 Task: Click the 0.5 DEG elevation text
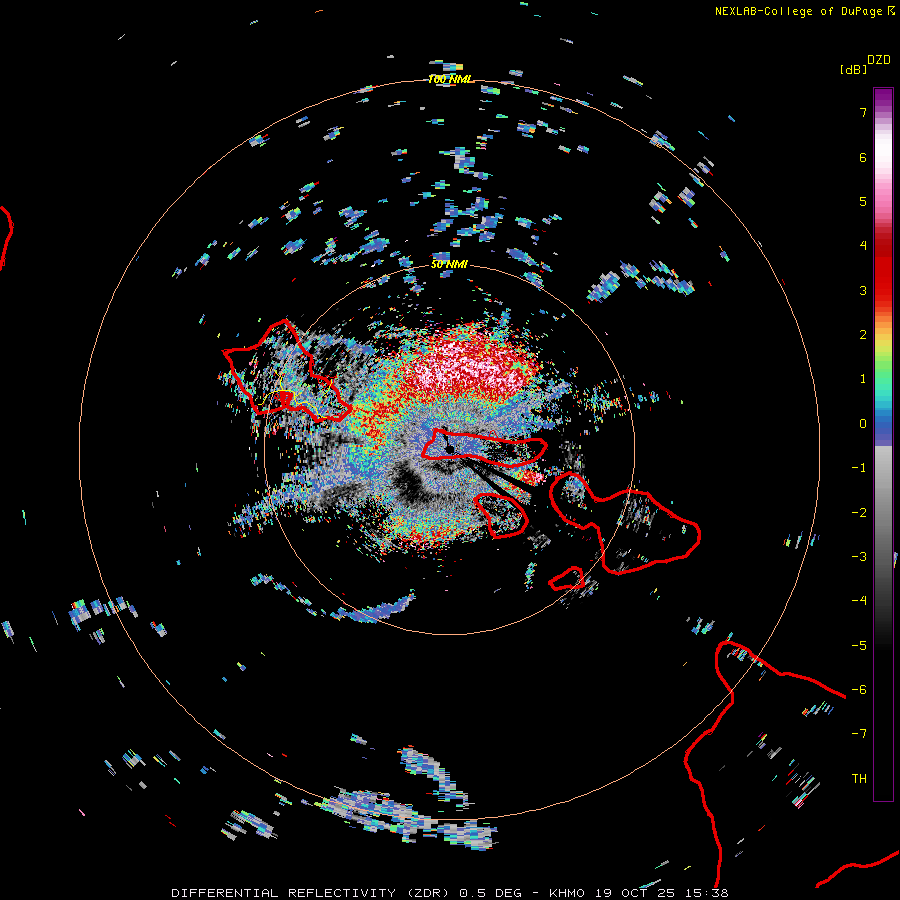coord(490,893)
